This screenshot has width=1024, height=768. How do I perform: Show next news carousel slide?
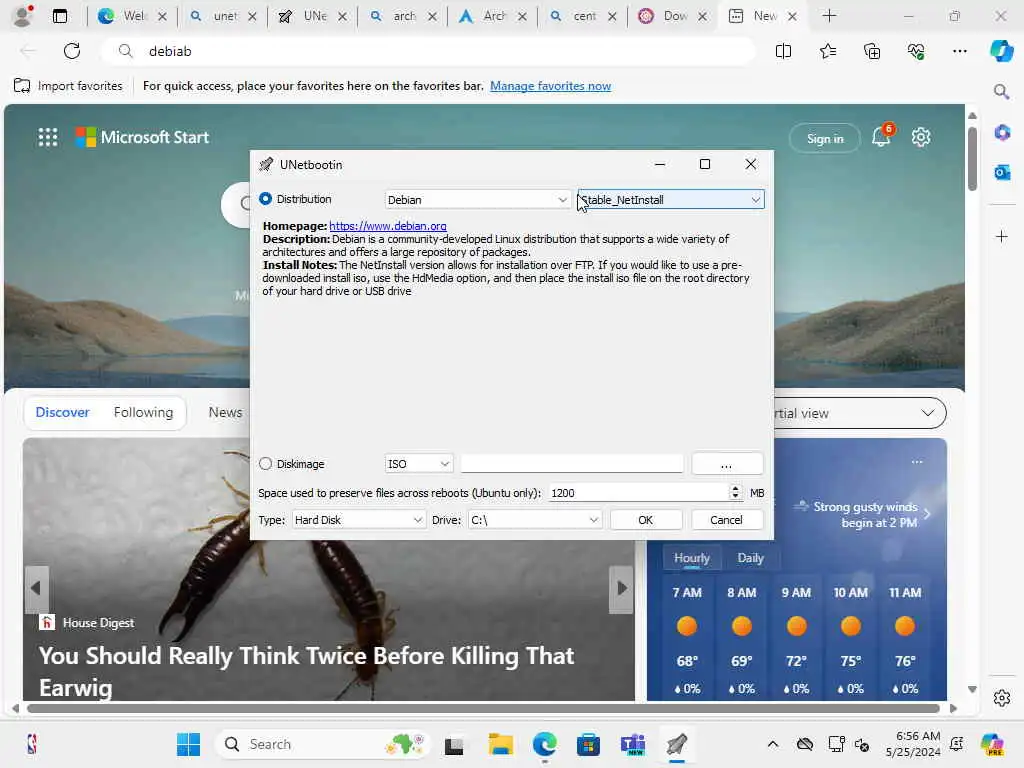(622, 588)
